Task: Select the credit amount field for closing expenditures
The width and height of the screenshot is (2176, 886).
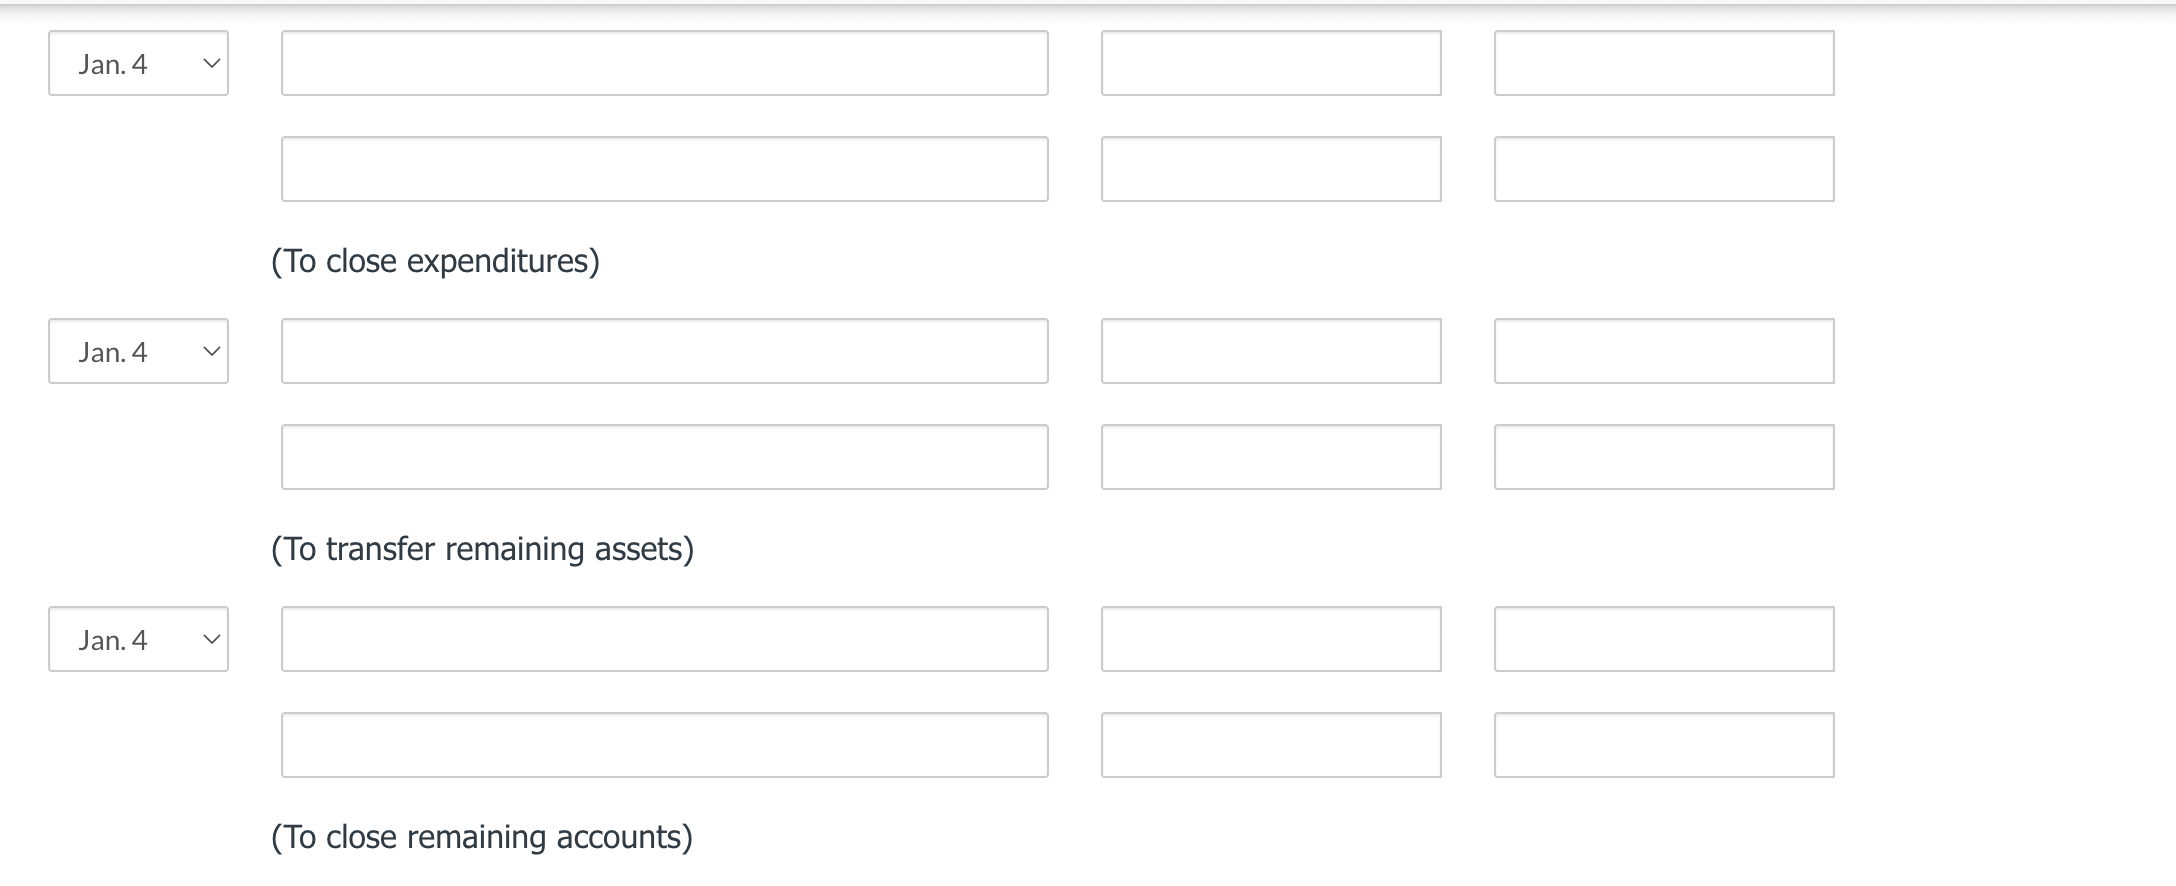Action: point(1663,168)
